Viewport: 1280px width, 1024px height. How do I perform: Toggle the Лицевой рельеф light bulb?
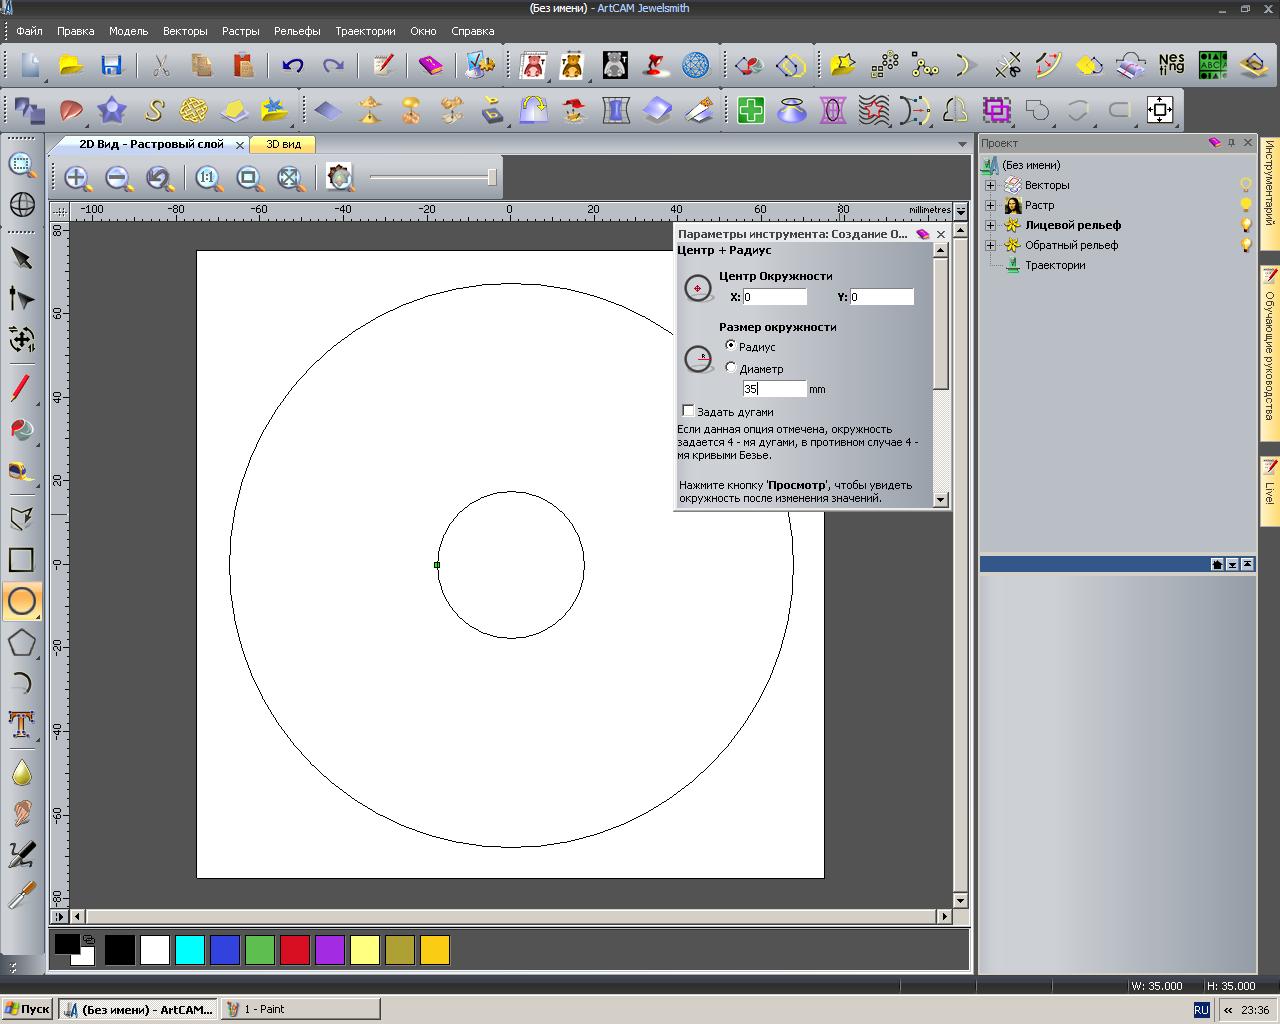click(x=1246, y=225)
